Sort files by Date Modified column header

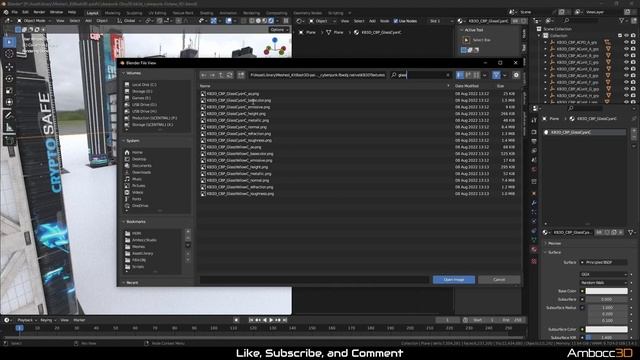tap(467, 86)
